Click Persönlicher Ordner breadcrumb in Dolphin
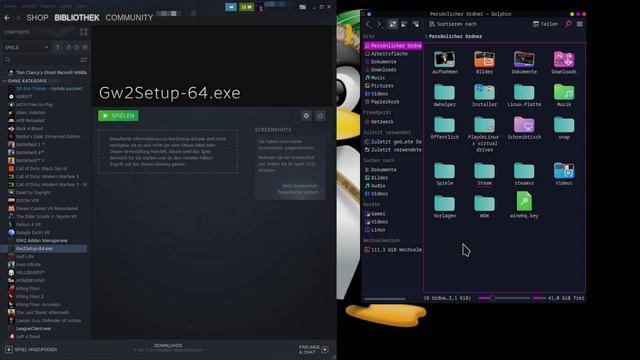The width and height of the screenshot is (640, 360). coord(455,36)
